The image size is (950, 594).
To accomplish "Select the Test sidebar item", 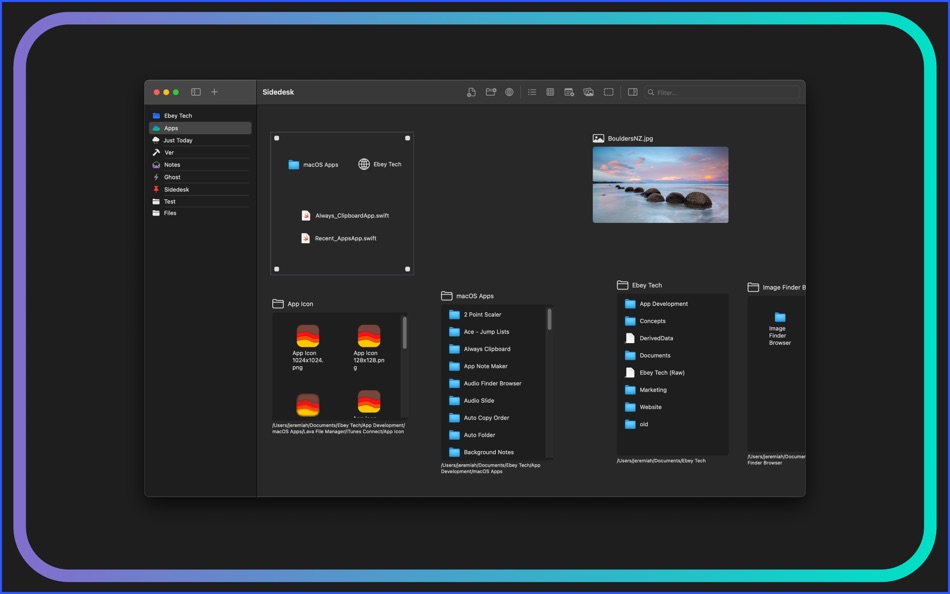I will [x=200, y=201].
